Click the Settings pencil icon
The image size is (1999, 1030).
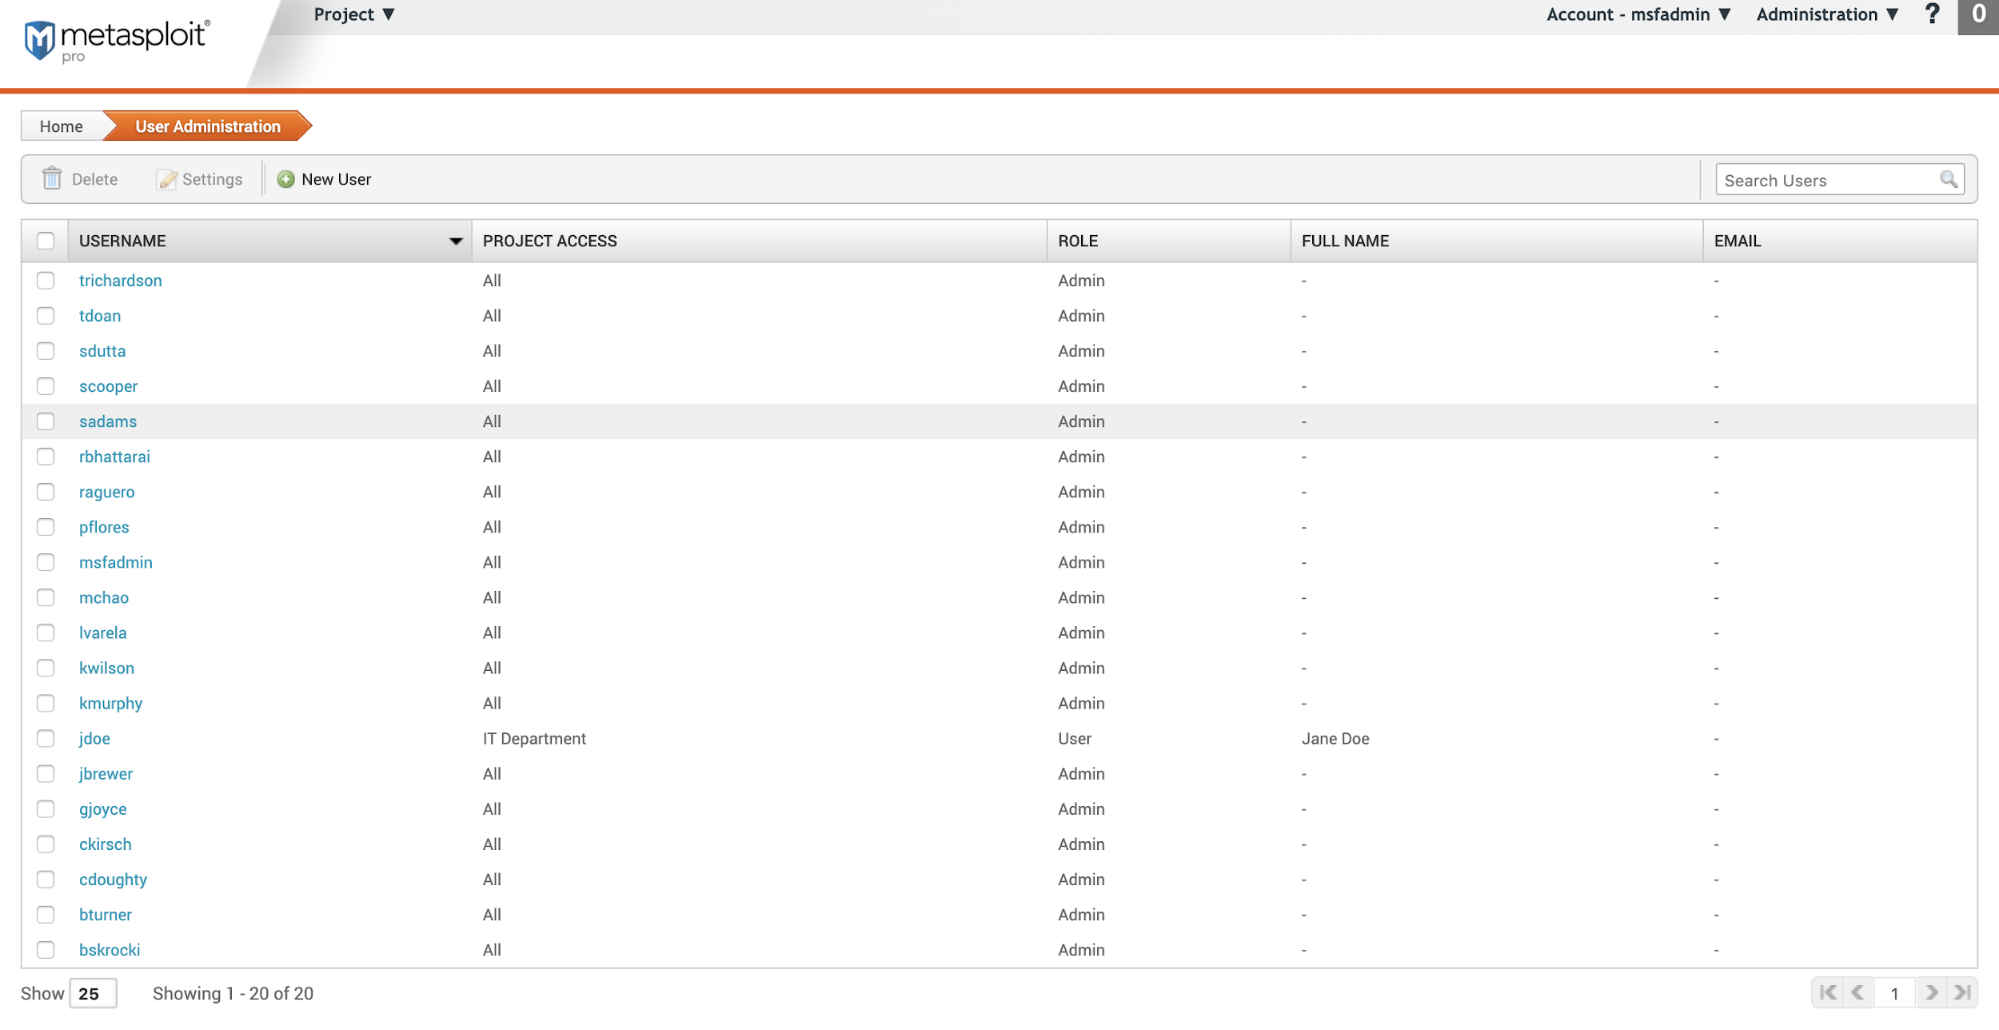click(167, 180)
